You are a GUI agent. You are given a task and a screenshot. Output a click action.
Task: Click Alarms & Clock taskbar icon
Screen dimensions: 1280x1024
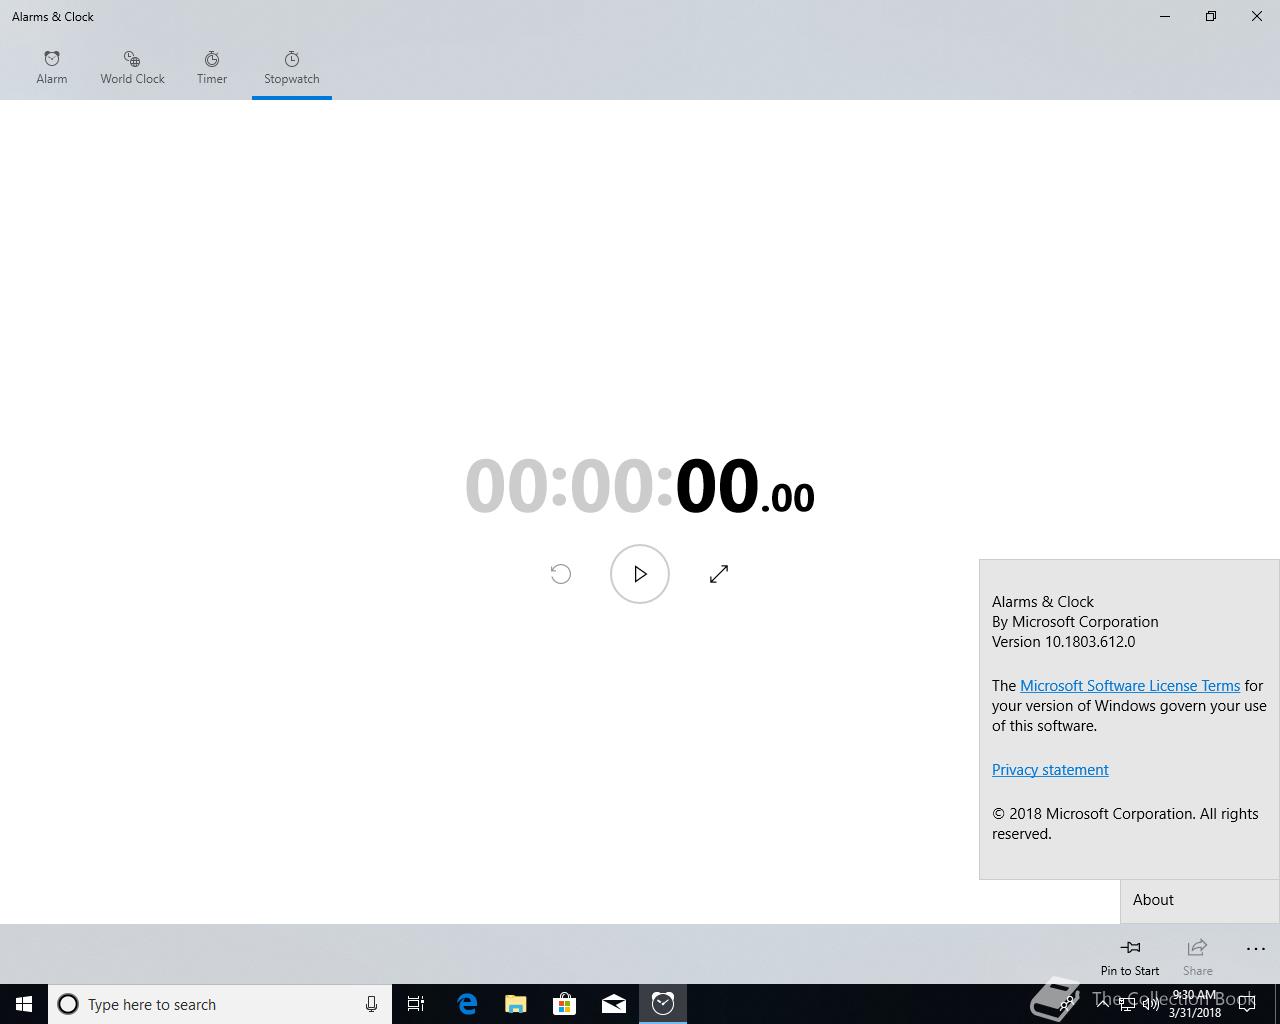pyautogui.click(x=663, y=1004)
